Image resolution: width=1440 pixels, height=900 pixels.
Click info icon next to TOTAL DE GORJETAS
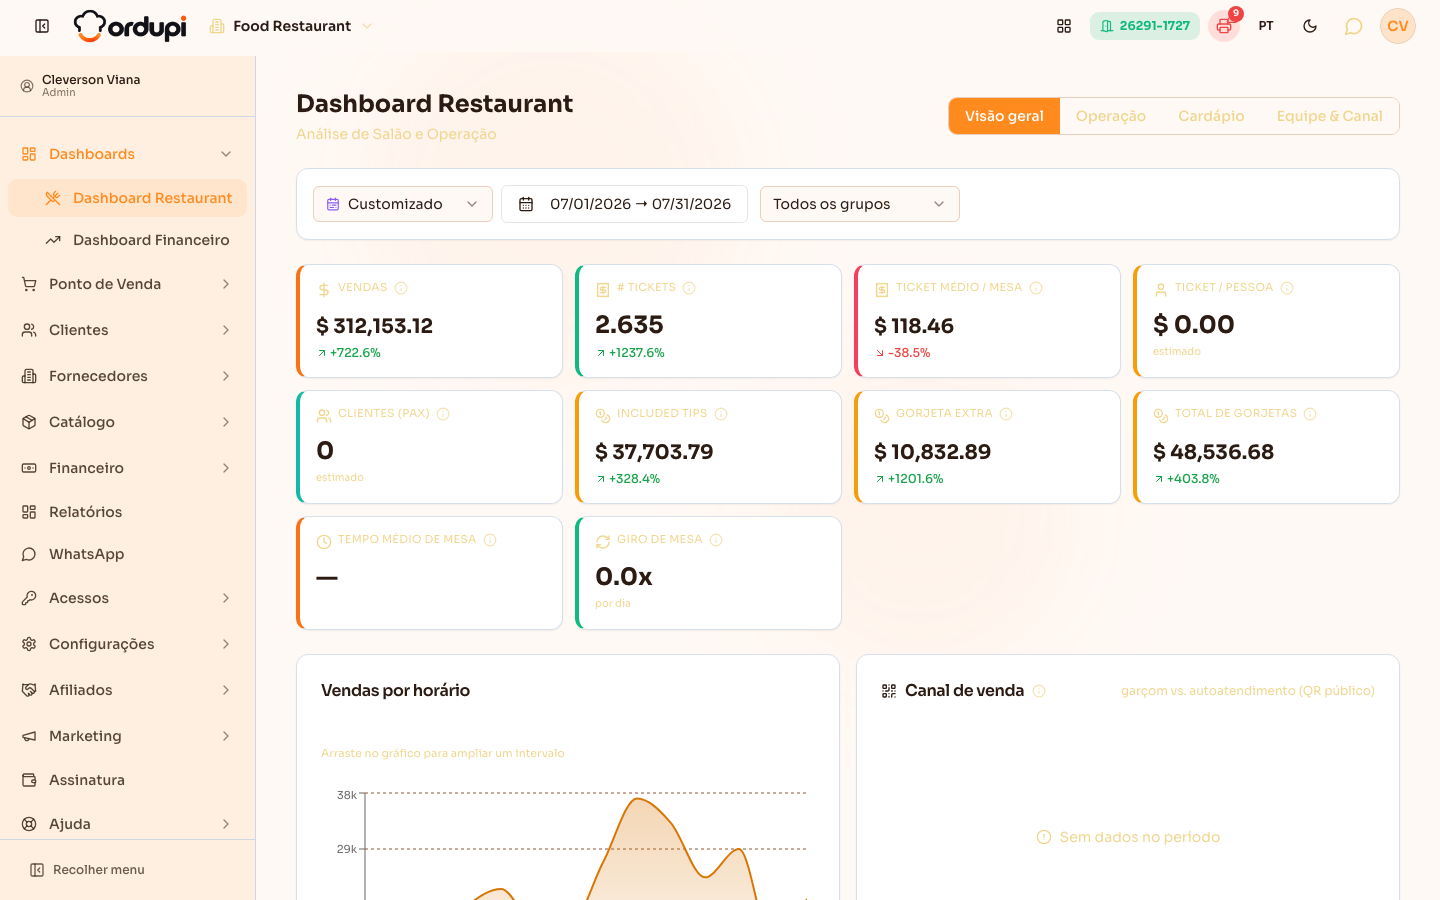[1310, 414]
